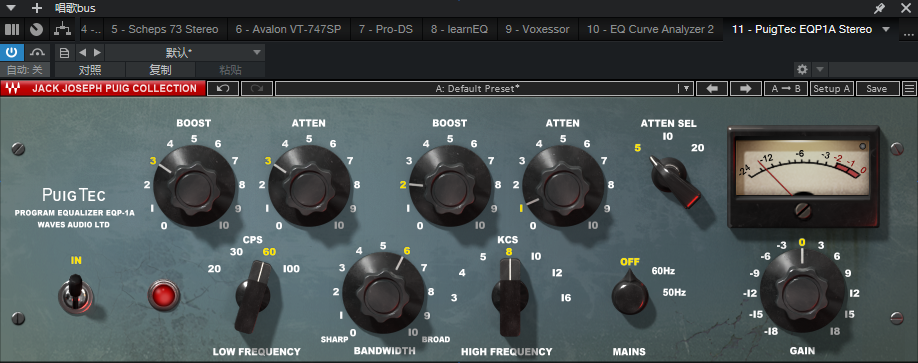
Task: Toggle the IN bypass switch
Action: coord(76,293)
